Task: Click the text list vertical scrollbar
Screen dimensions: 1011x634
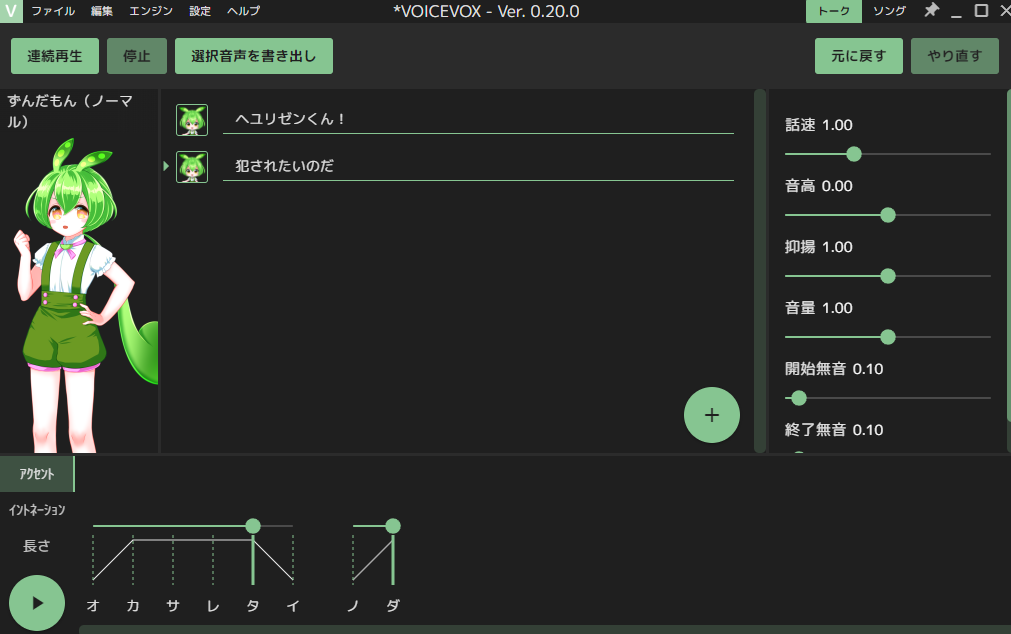Action: click(760, 271)
